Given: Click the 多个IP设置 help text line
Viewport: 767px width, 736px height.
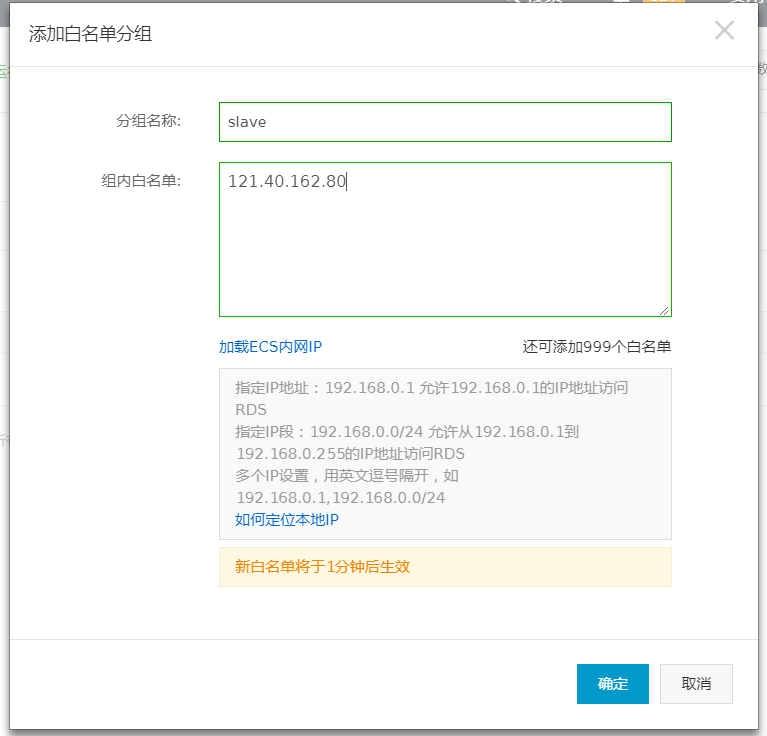Looking at the screenshot, I should 347,476.
